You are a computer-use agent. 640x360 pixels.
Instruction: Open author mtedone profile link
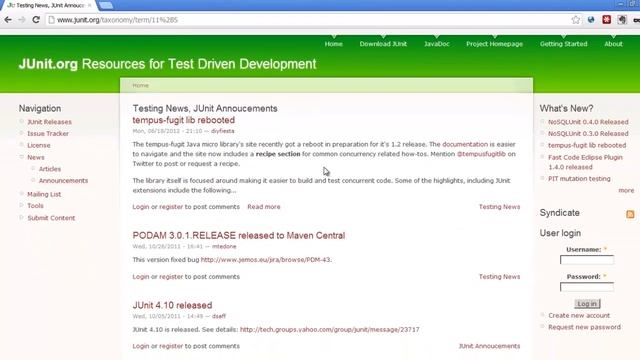click(x=224, y=247)
